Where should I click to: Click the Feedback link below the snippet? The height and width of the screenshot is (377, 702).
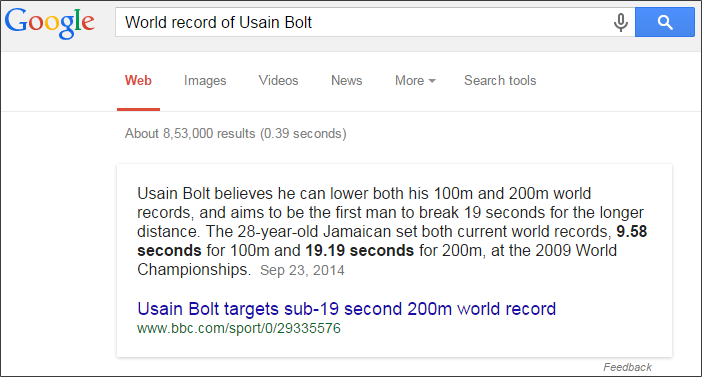coord(627,367)
